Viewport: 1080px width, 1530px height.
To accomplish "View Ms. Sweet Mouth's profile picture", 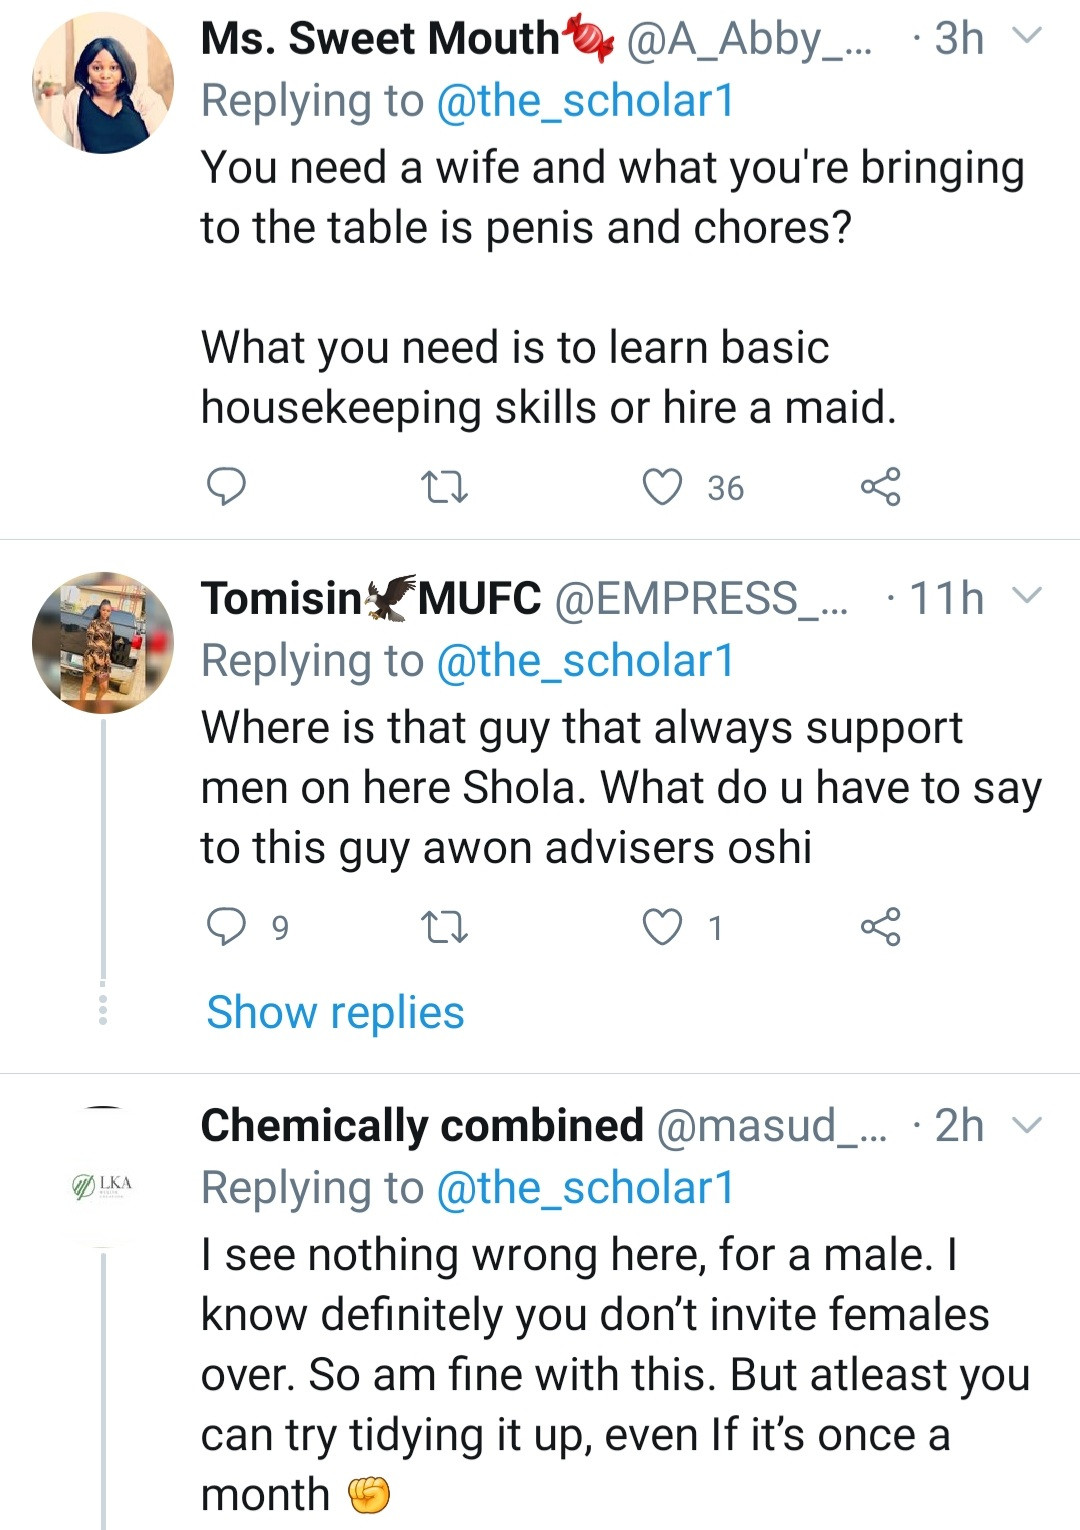I will (103, 83).
